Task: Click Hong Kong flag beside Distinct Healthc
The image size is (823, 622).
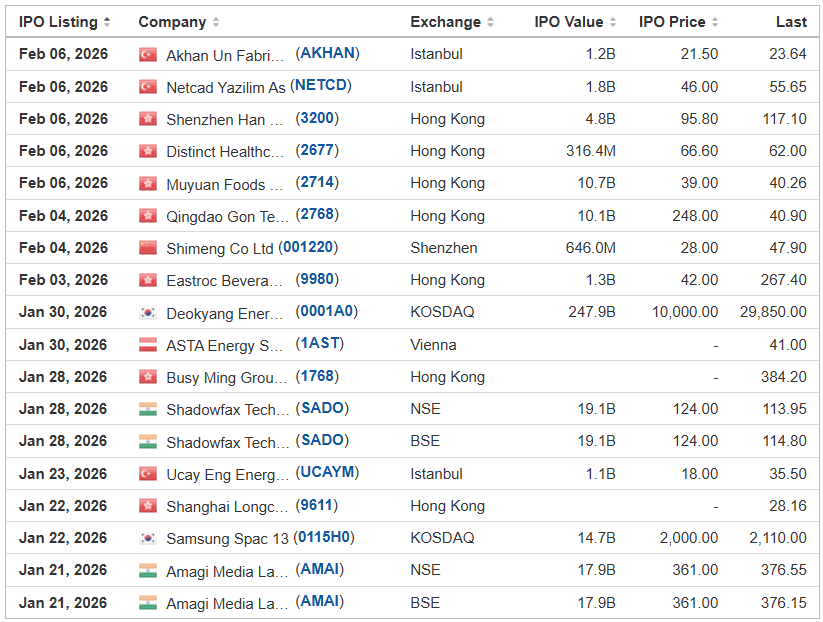Action: [147, 151]
